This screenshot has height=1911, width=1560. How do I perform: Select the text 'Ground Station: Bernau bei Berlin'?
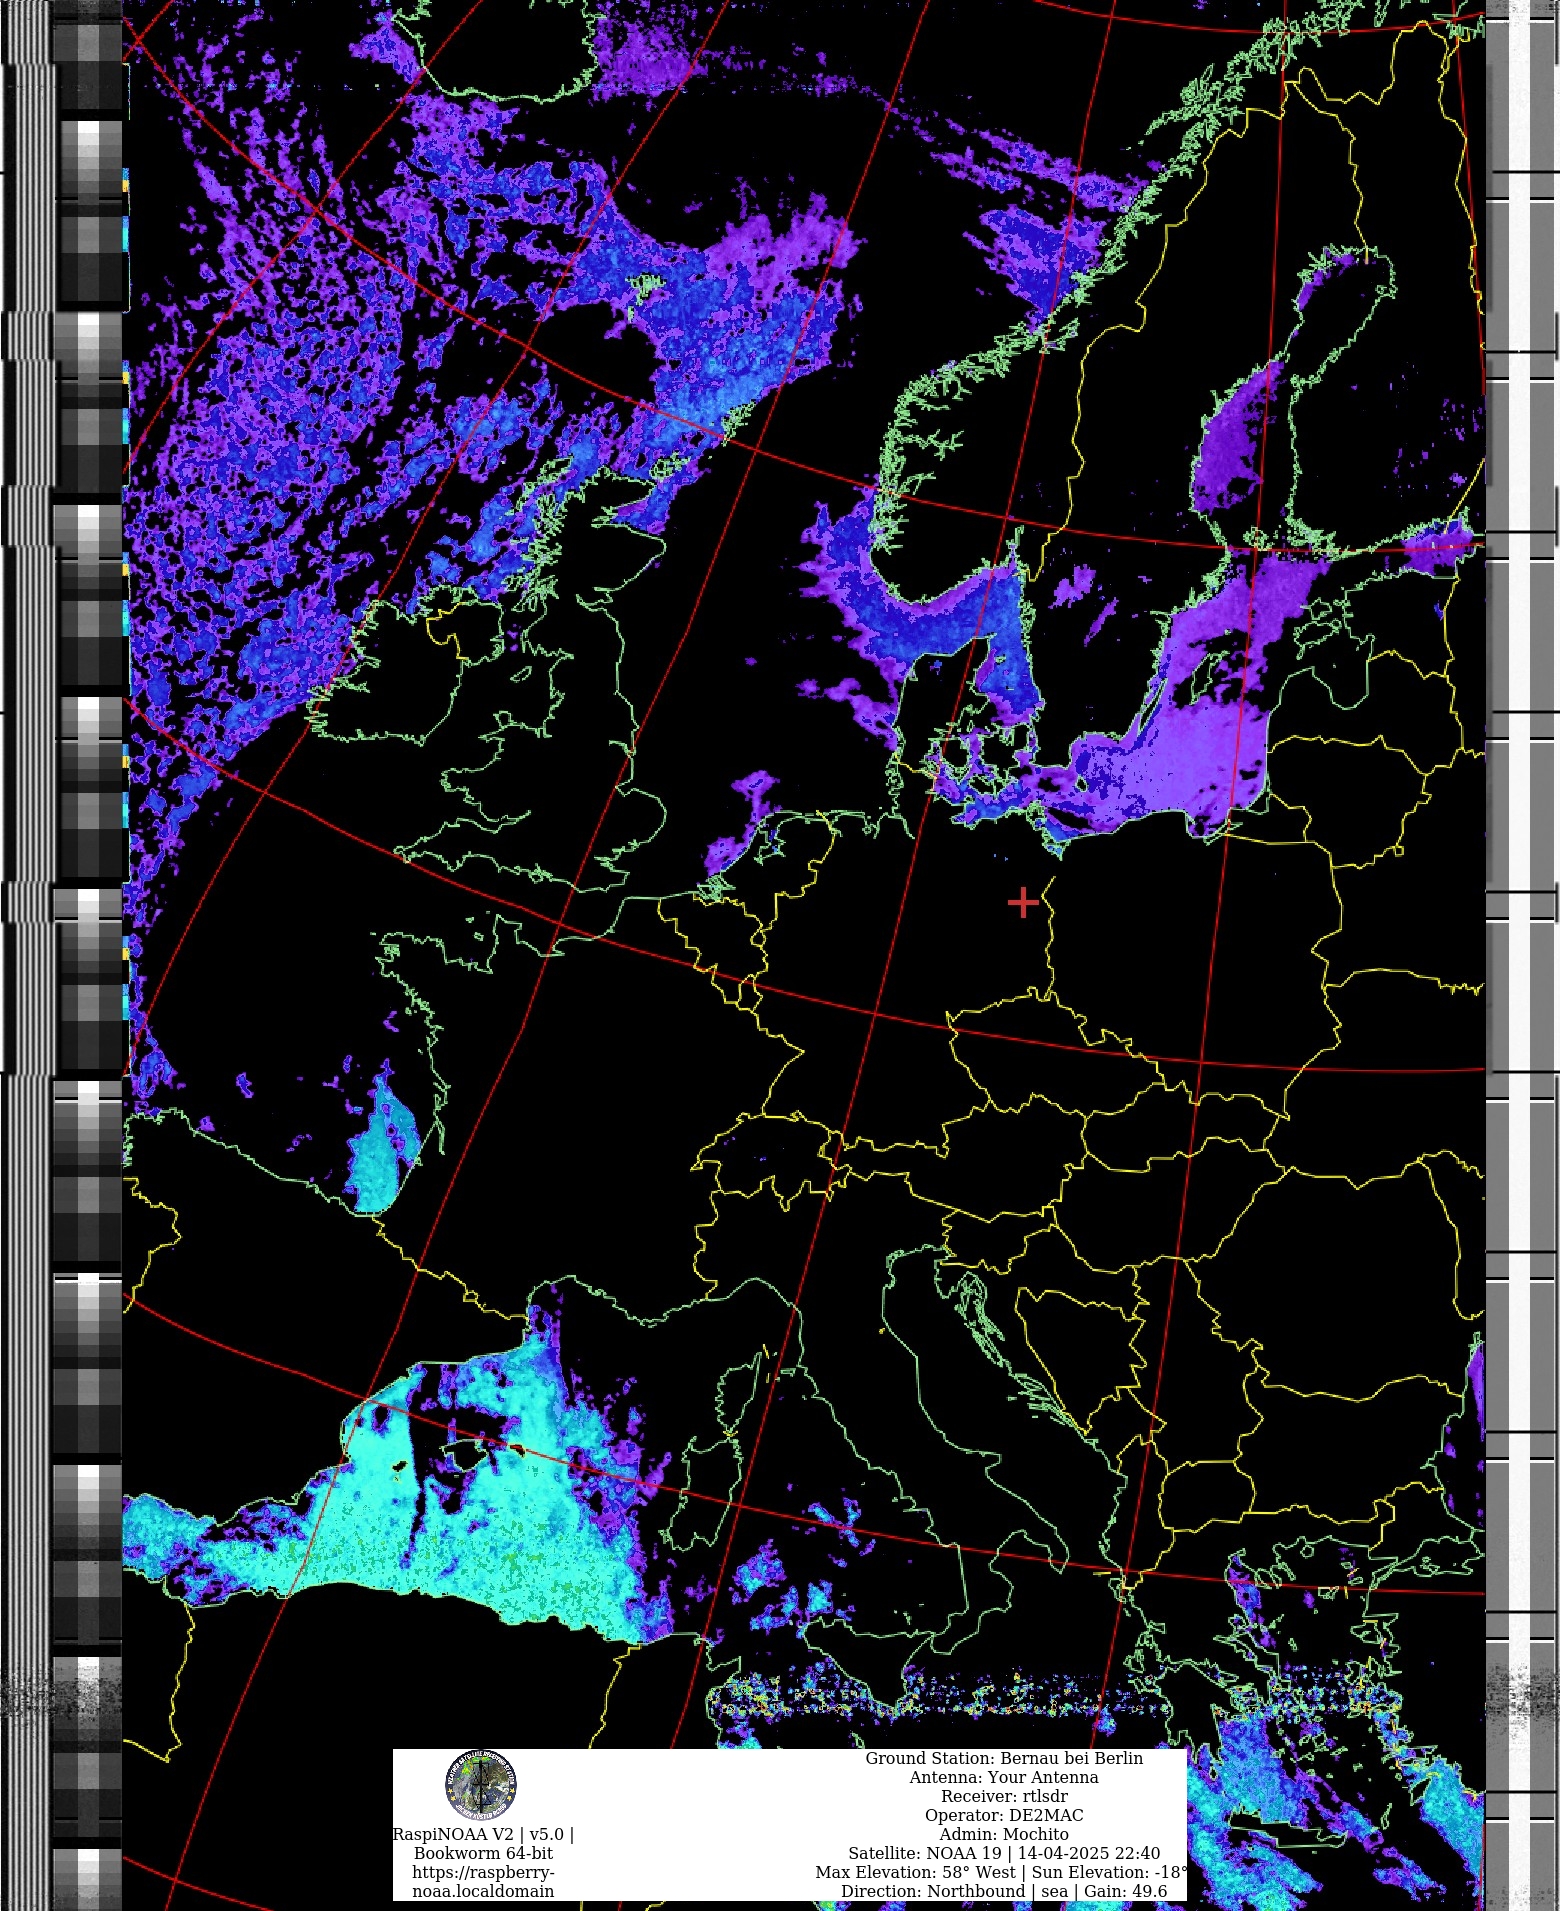pos(1003,1758)
